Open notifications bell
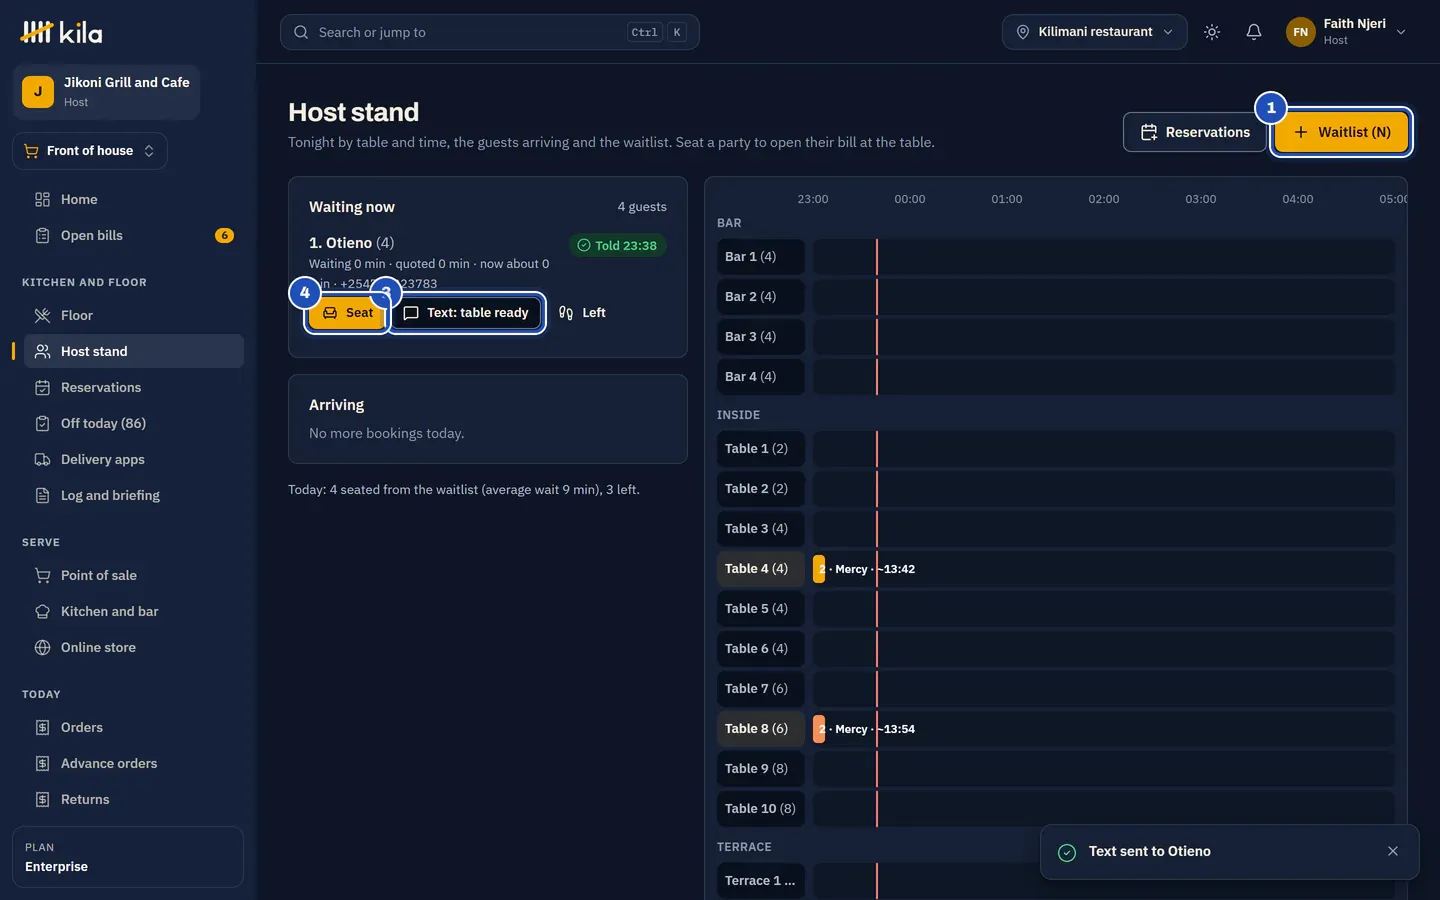 click(1254, 32)
